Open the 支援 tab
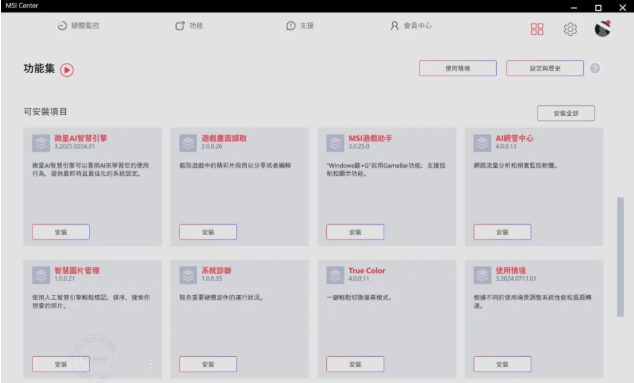 pyautogui.click(x=300, y=25)
